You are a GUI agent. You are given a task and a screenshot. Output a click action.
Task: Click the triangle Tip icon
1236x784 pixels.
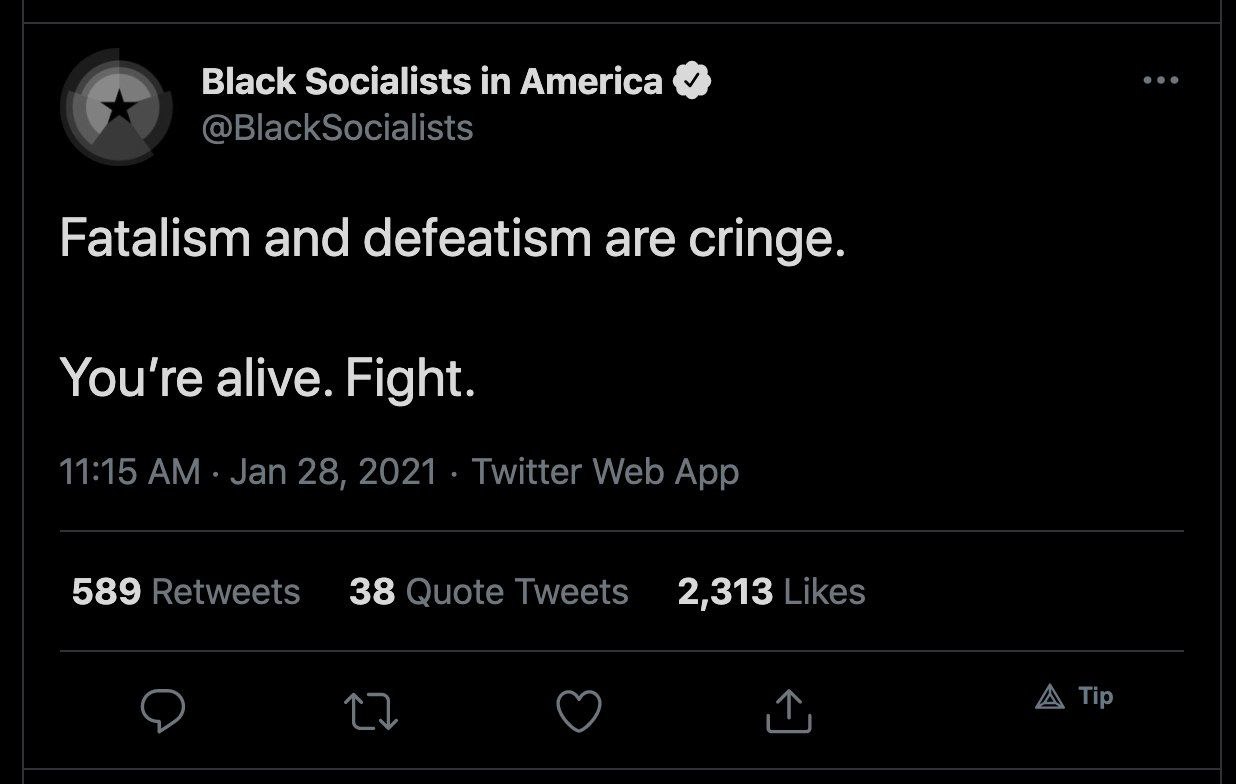[1049, 698]
